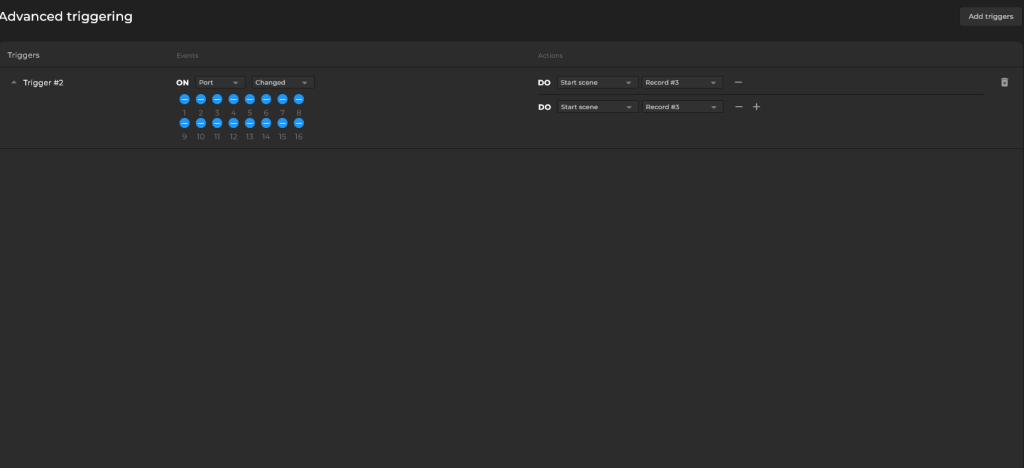Screen dimensions: 1024x468
Task: Toggle port 11 state indicator
Action: tap(217, 123)
